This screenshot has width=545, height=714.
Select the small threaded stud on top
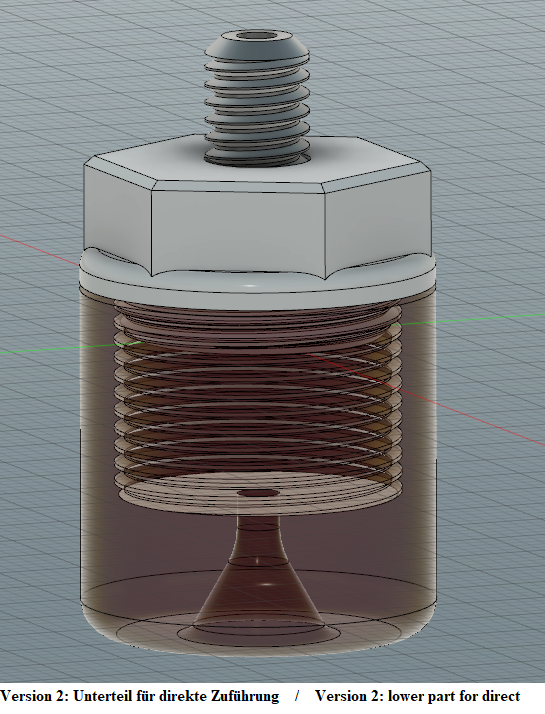tap(257, 98)
